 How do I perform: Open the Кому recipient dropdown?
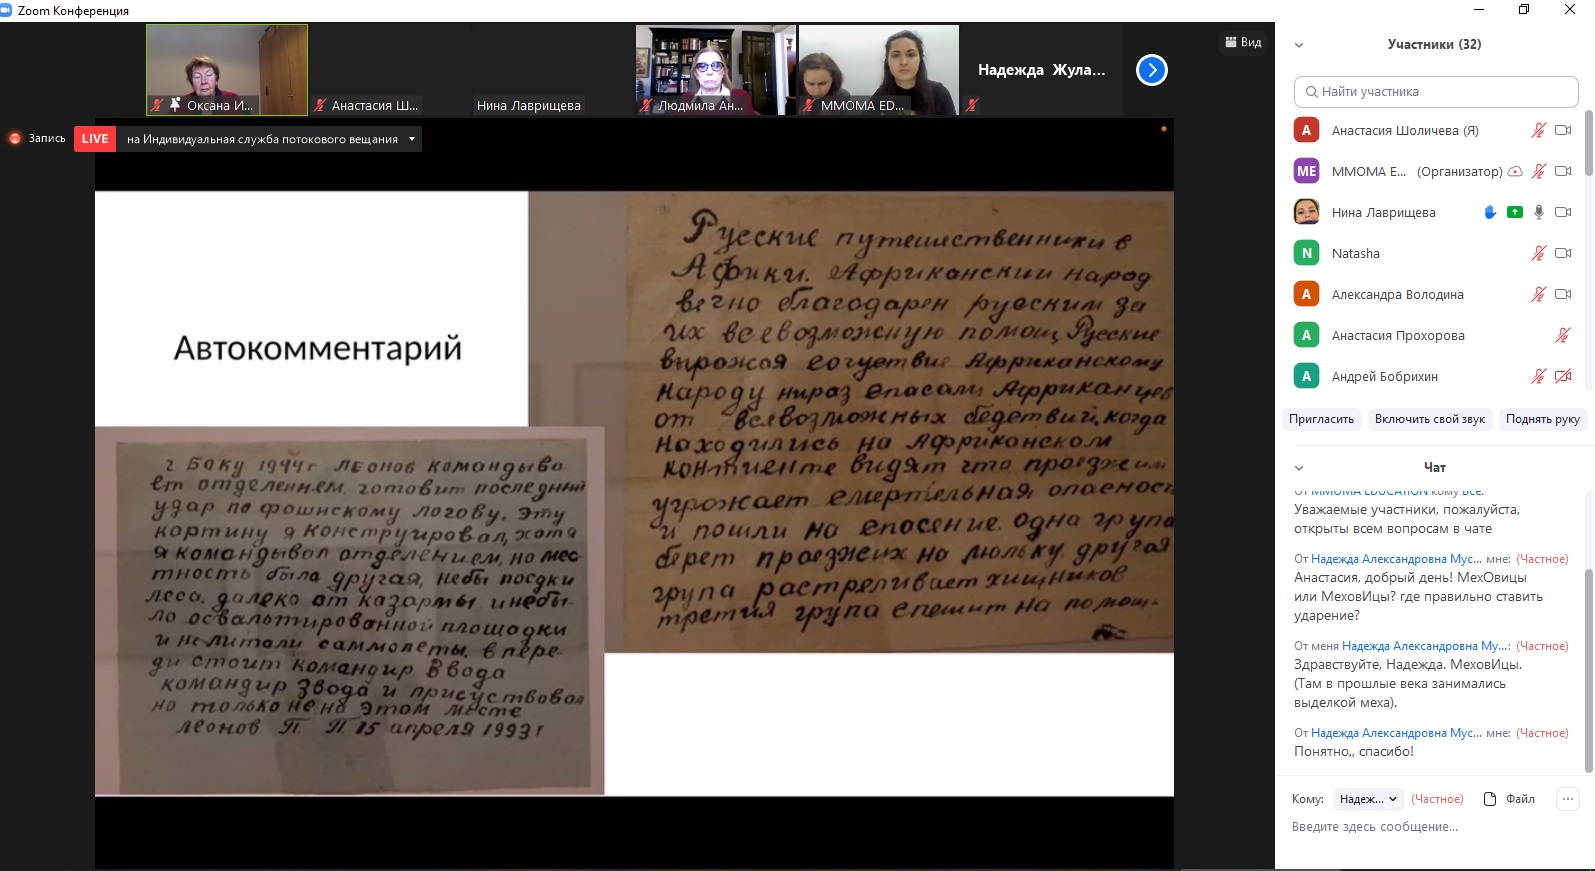click(x=1368, y=799)
